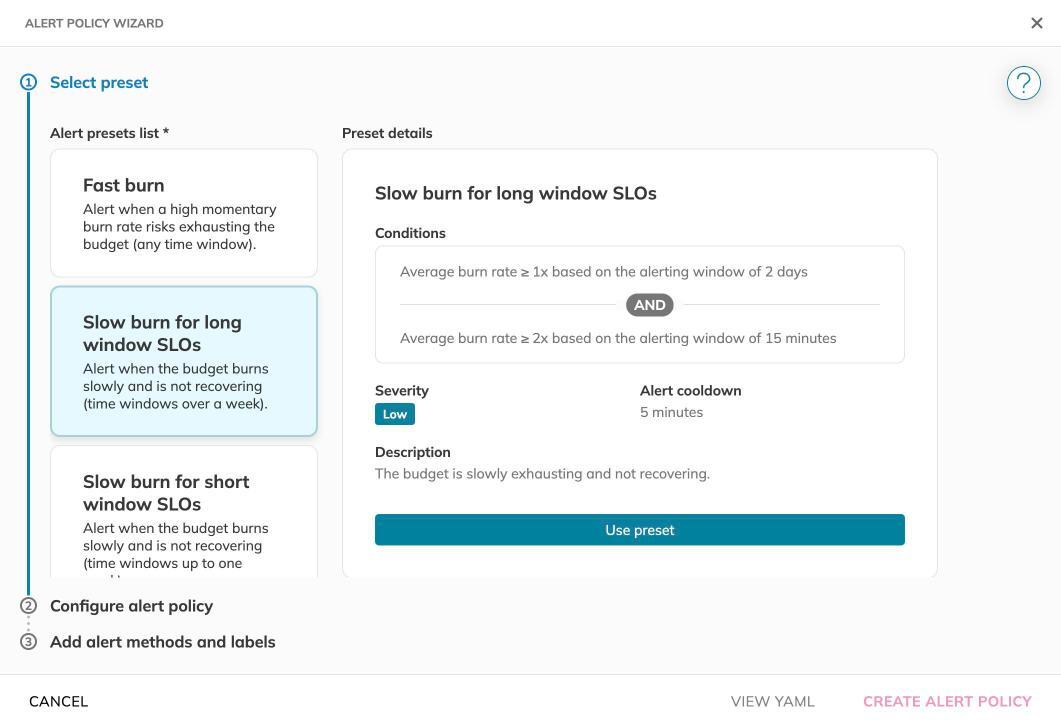Open the help icon in top right corner
The height and width of the screenshot is (727, 1061).
(x=1023, y=83)
